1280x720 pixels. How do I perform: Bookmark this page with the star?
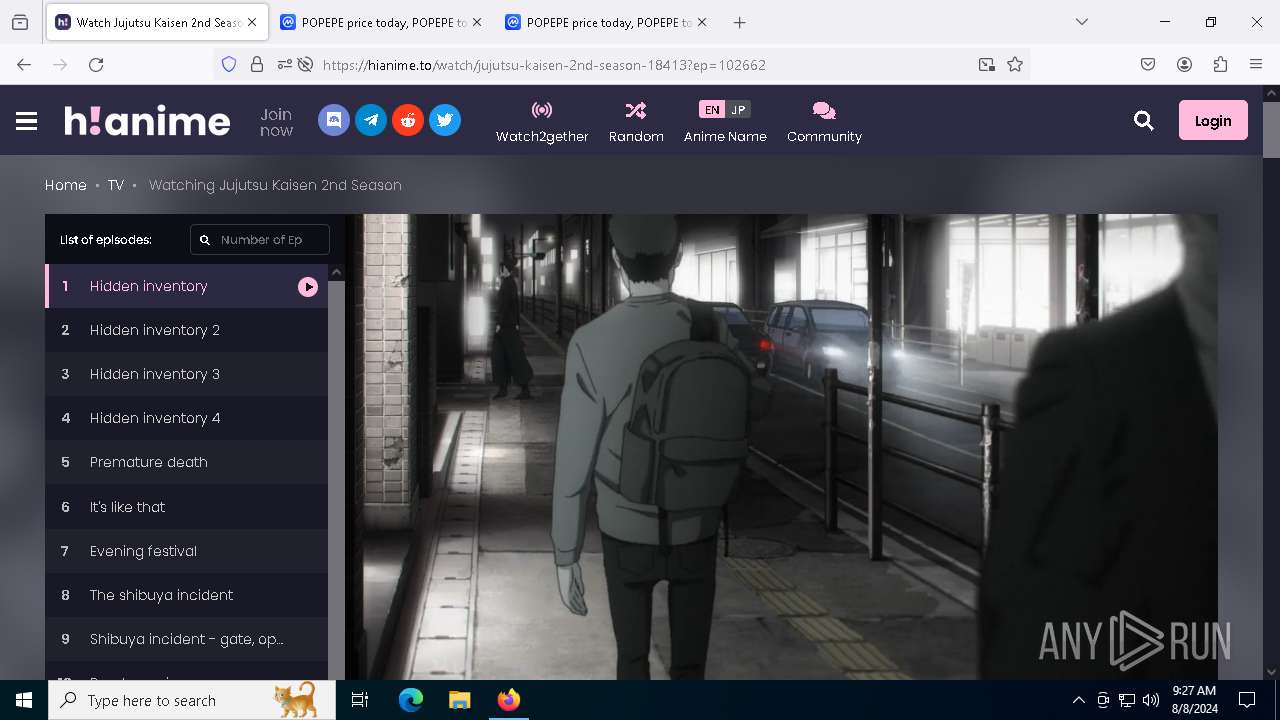[1015, 64]
